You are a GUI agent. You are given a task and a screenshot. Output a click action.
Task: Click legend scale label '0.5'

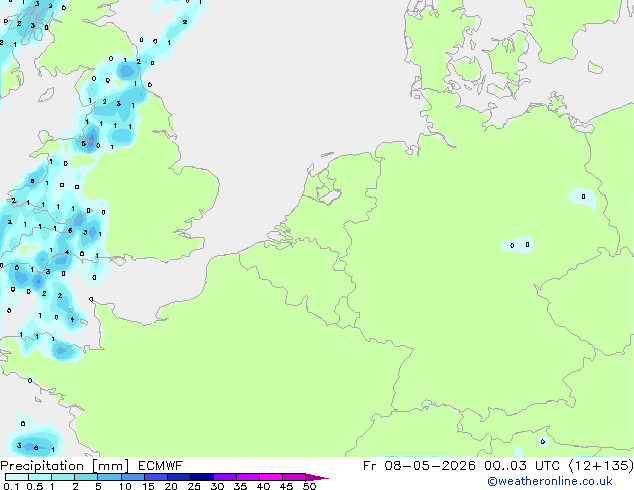click(x=34, y=486)
